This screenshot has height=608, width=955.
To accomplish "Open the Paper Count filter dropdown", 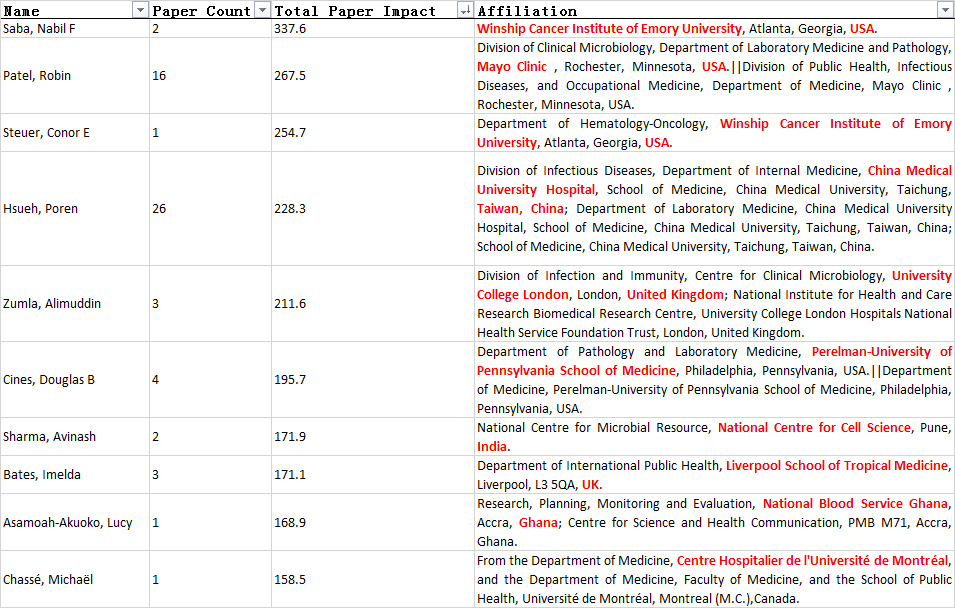I will click(x=263, y=10).
